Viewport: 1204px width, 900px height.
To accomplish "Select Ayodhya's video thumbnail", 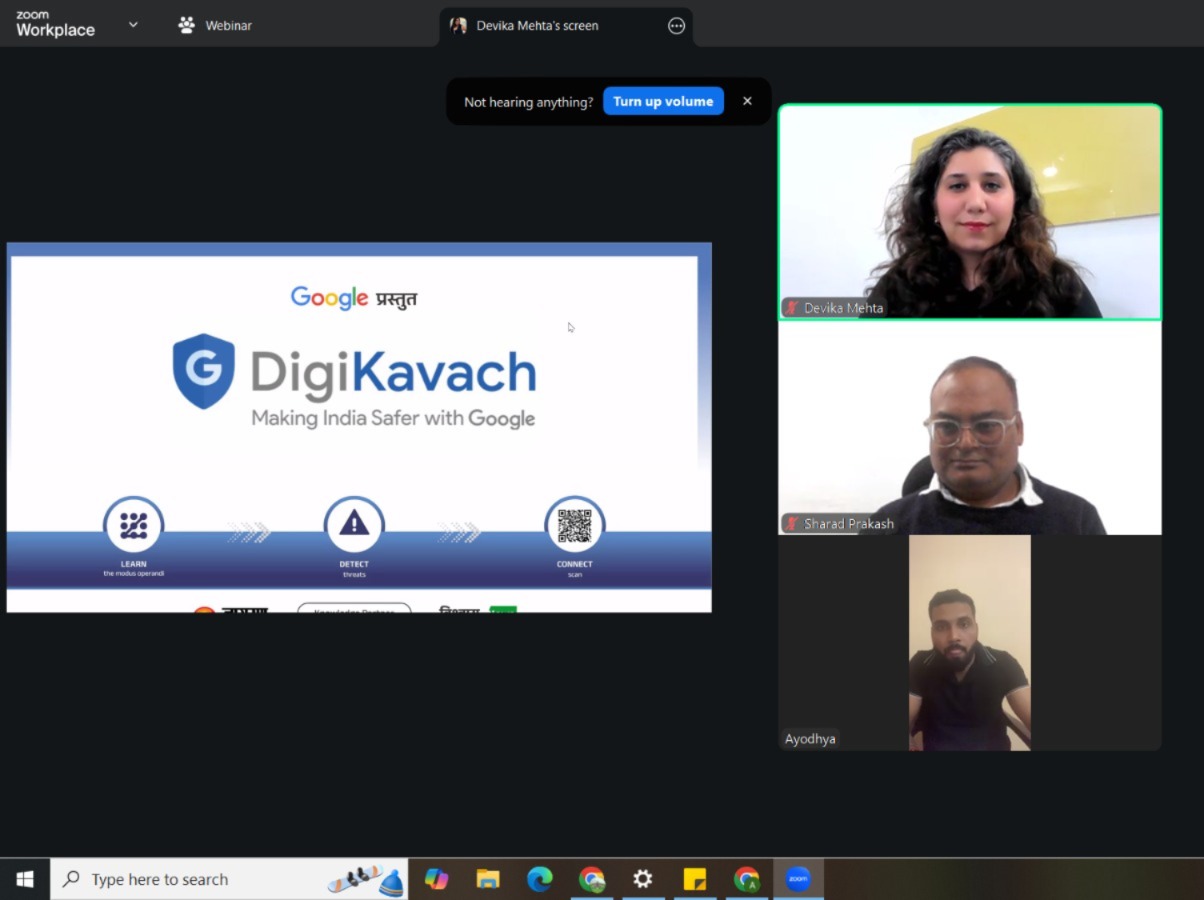I will [969, 642].
